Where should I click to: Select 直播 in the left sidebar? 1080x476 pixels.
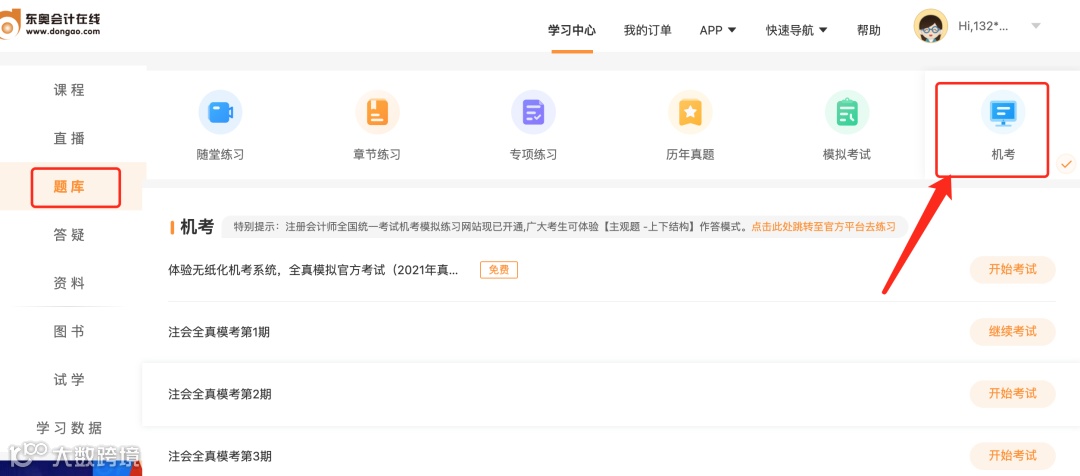70,138
